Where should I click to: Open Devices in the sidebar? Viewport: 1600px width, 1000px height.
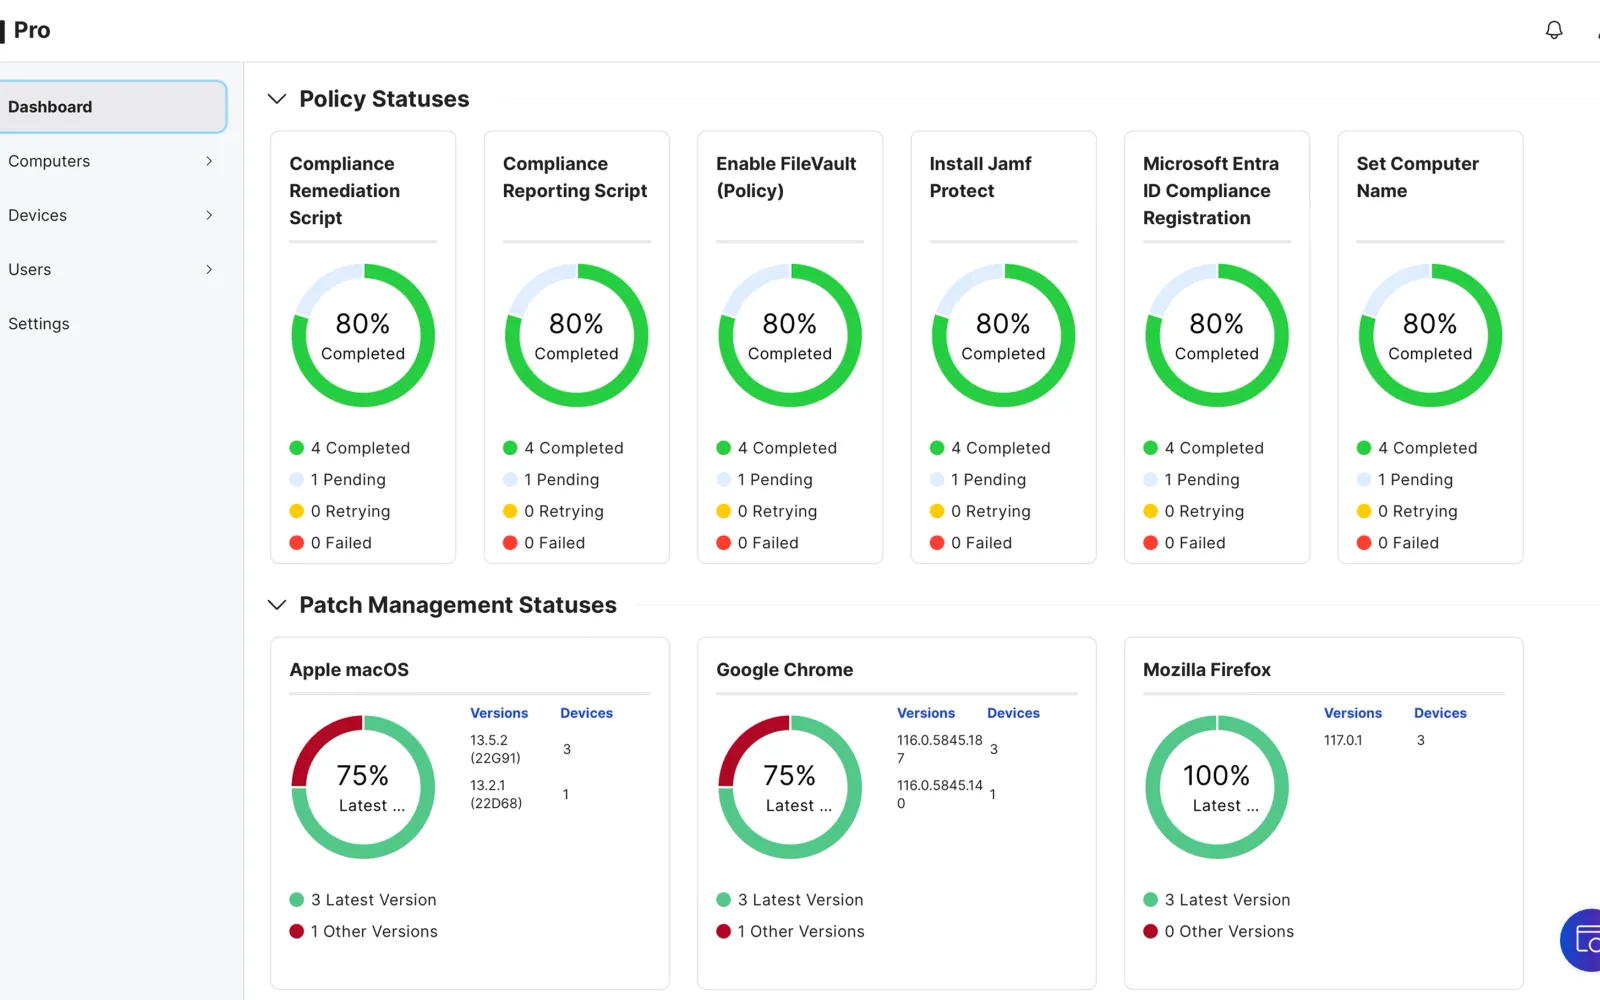point(38,215)
